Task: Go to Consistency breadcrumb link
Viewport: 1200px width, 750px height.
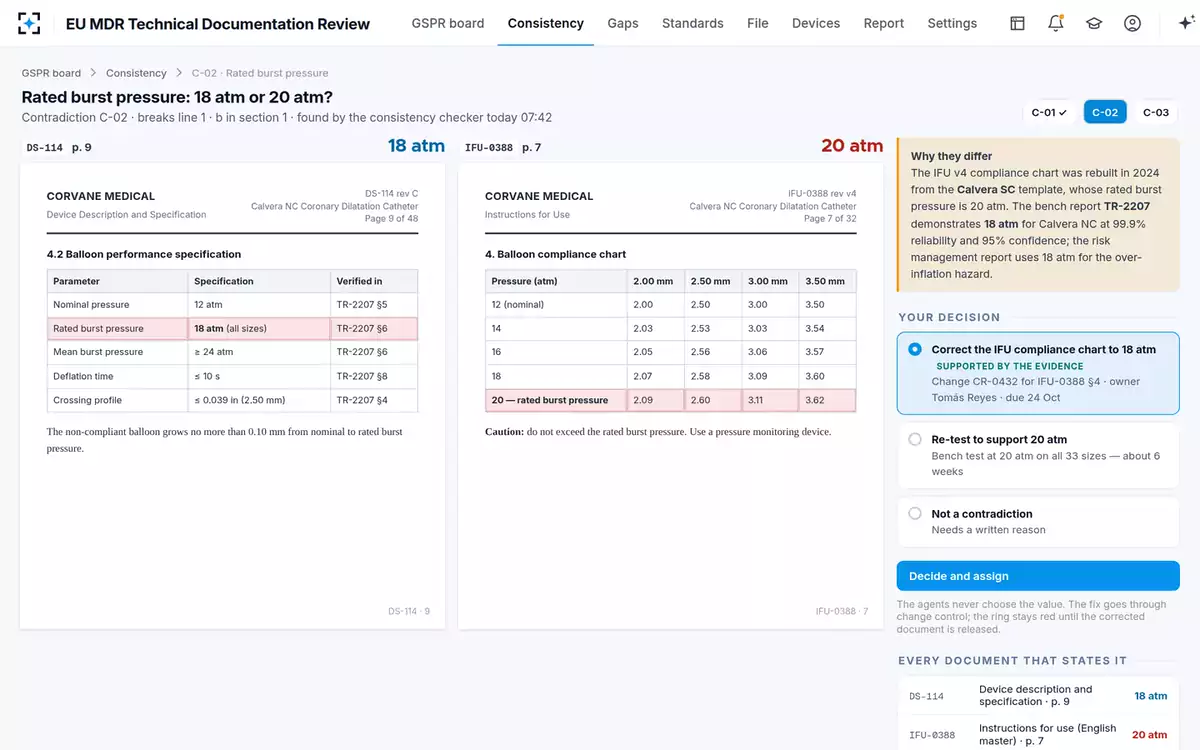Action: pyautogui.click(x=136, y=73)
